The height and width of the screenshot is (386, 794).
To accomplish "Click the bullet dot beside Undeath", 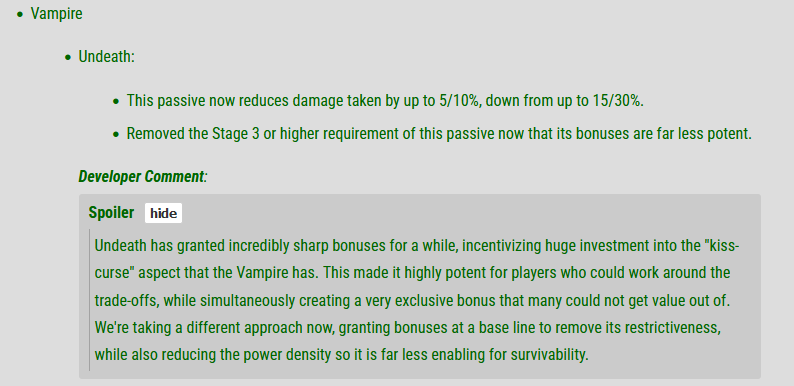I will [68, 58].
